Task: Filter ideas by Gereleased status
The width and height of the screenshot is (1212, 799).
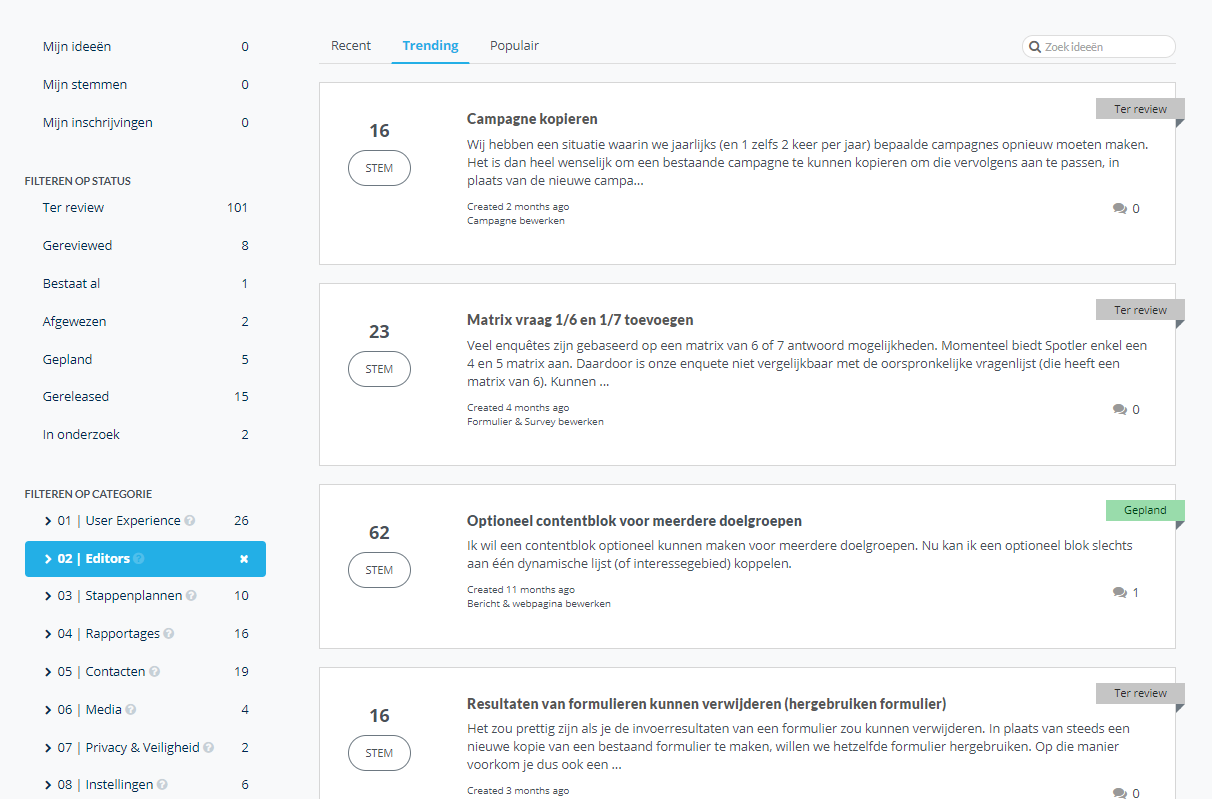Action: [x=76, y=397]
